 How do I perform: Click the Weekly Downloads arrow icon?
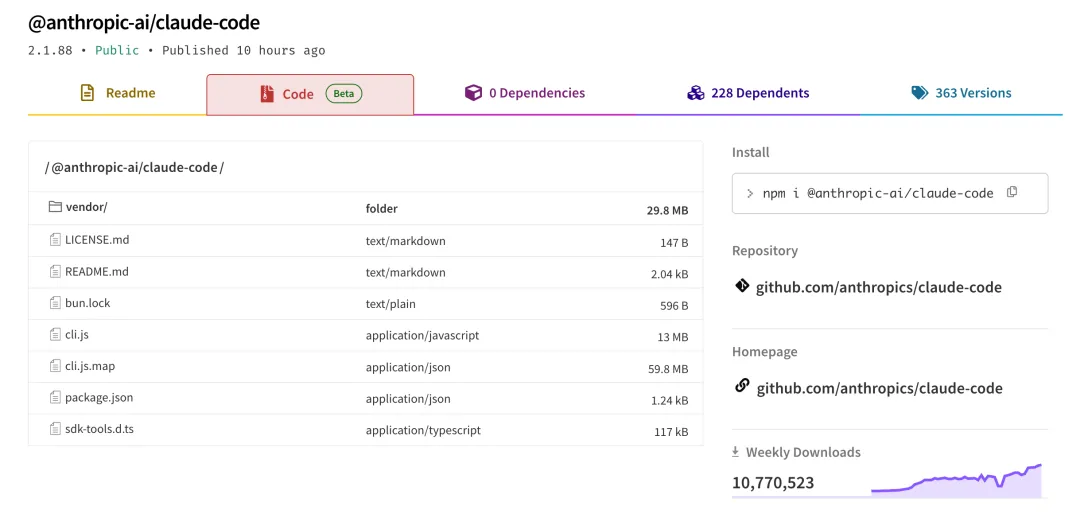pyautogui.click(x=736, y=452)
